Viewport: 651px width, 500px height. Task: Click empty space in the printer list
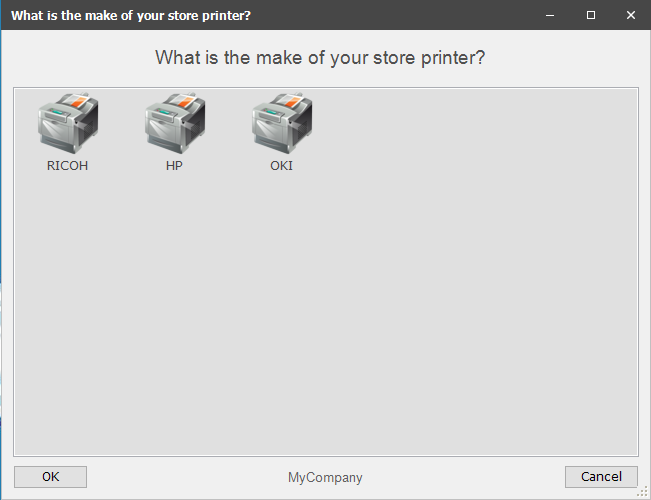click(326, 311)
